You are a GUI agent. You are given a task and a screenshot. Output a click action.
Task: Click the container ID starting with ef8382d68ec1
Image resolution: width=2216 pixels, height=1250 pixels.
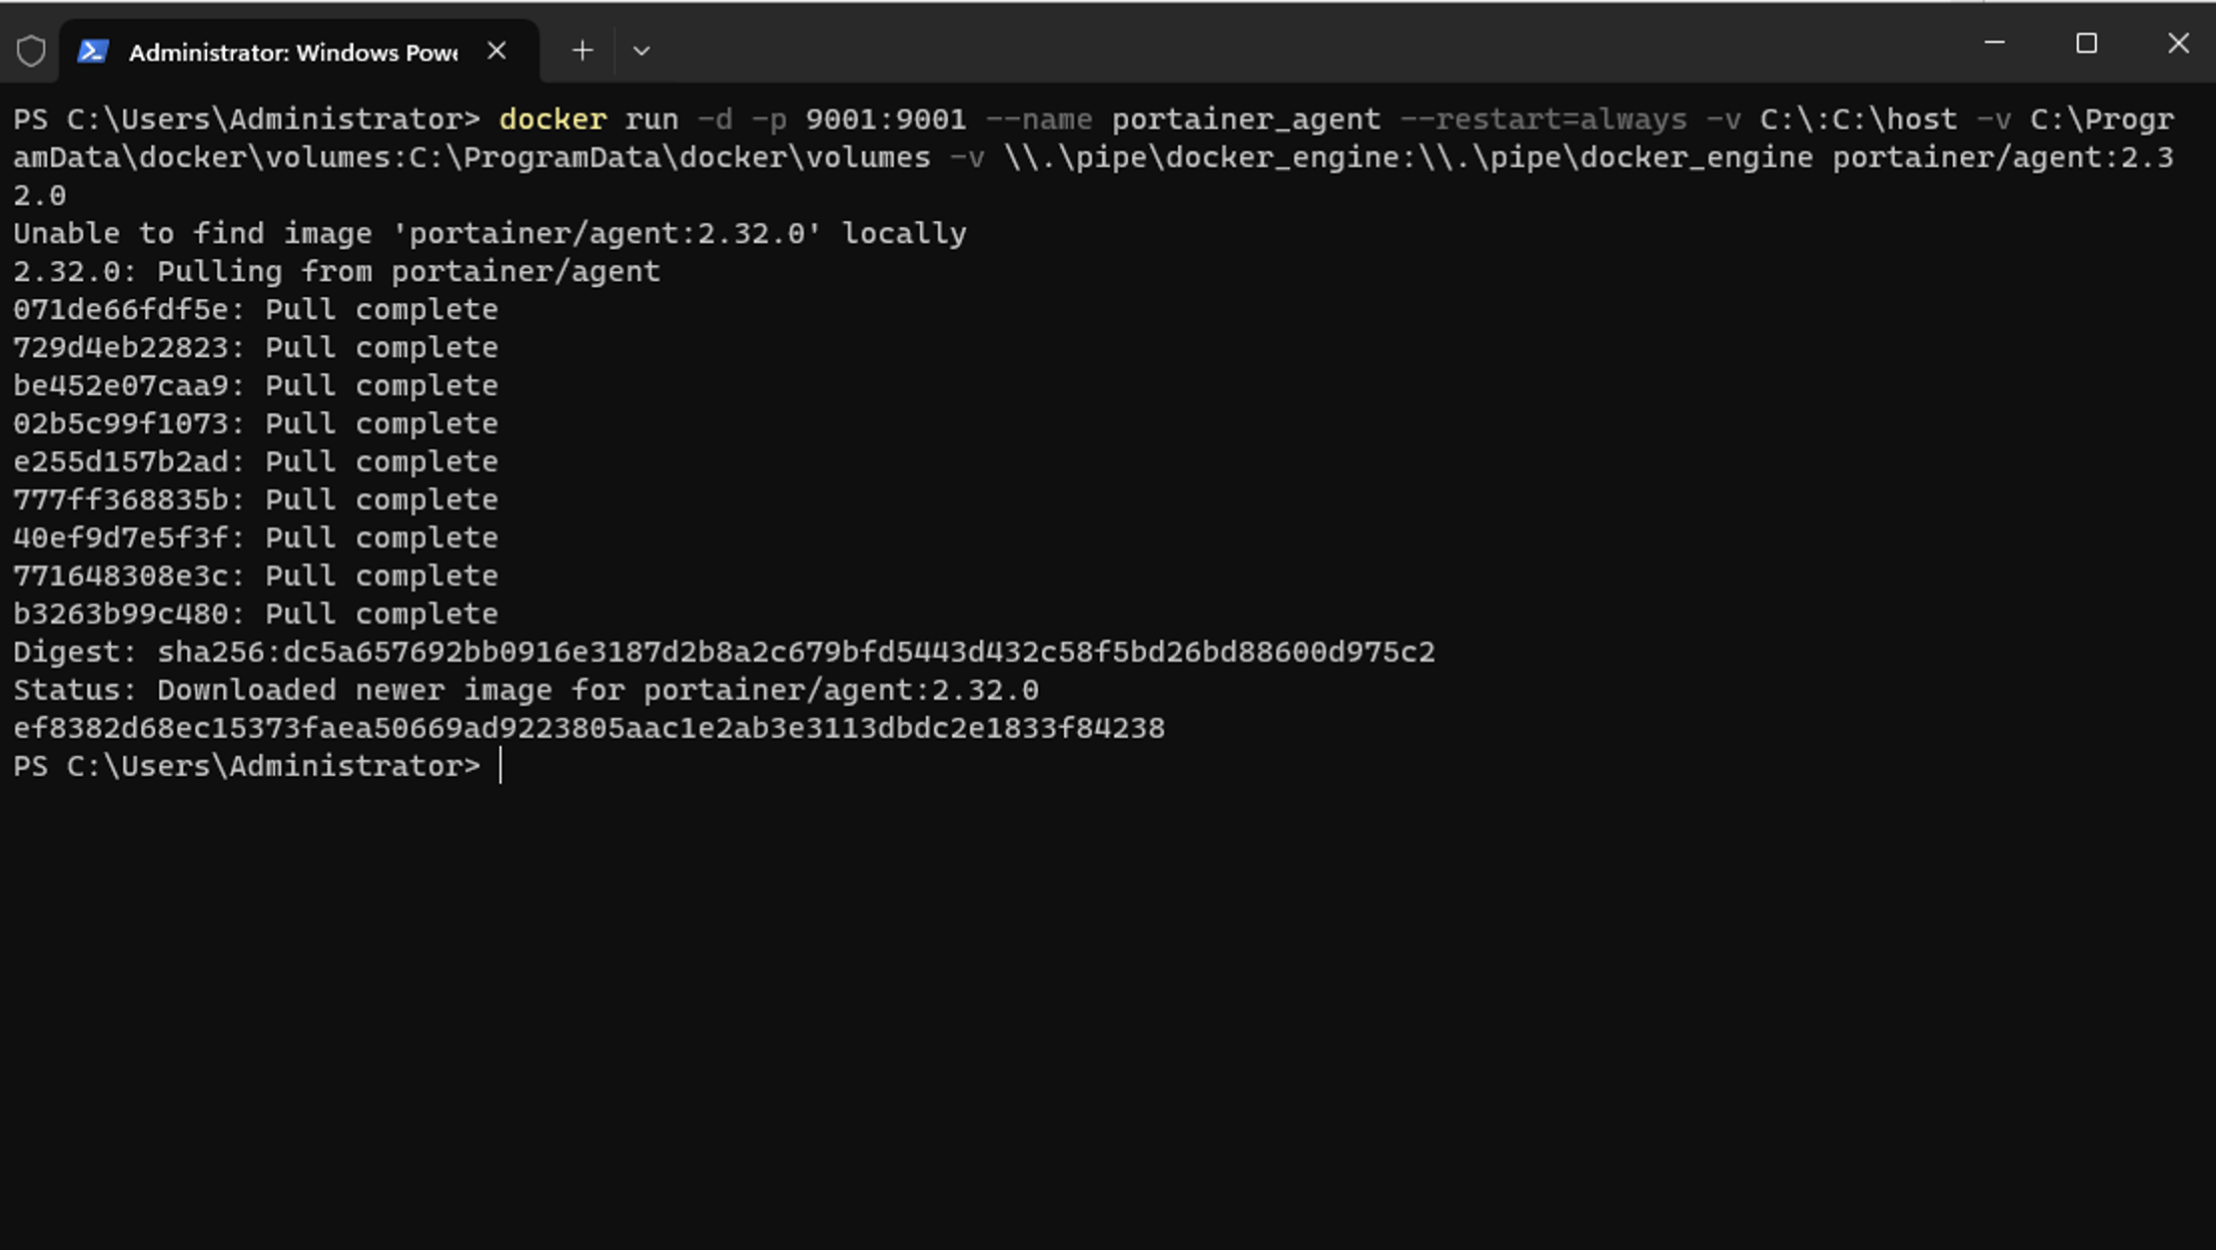(589, 728)
